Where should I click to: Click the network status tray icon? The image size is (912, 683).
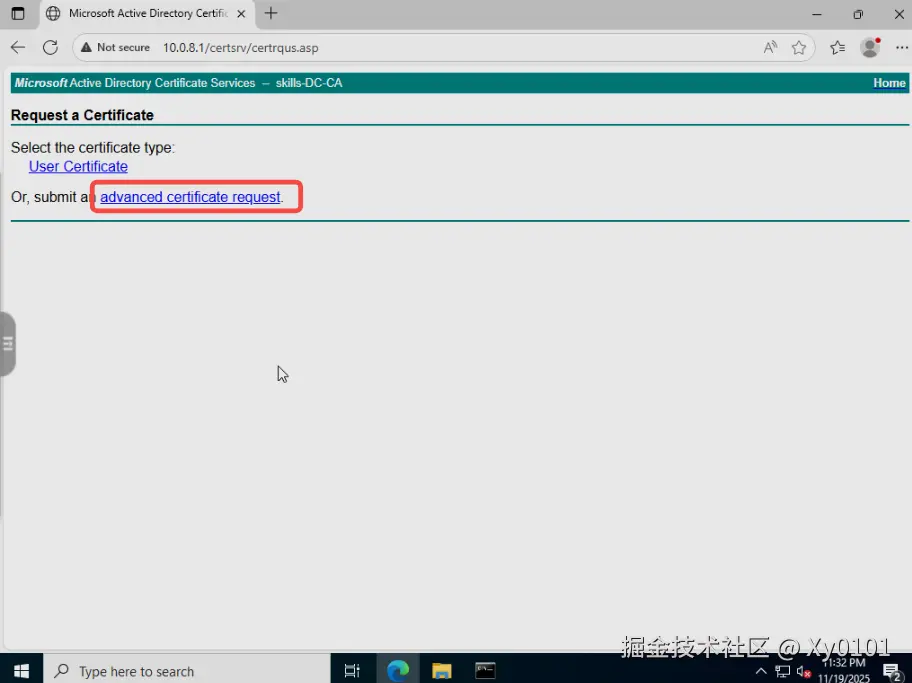coord(783,671)
